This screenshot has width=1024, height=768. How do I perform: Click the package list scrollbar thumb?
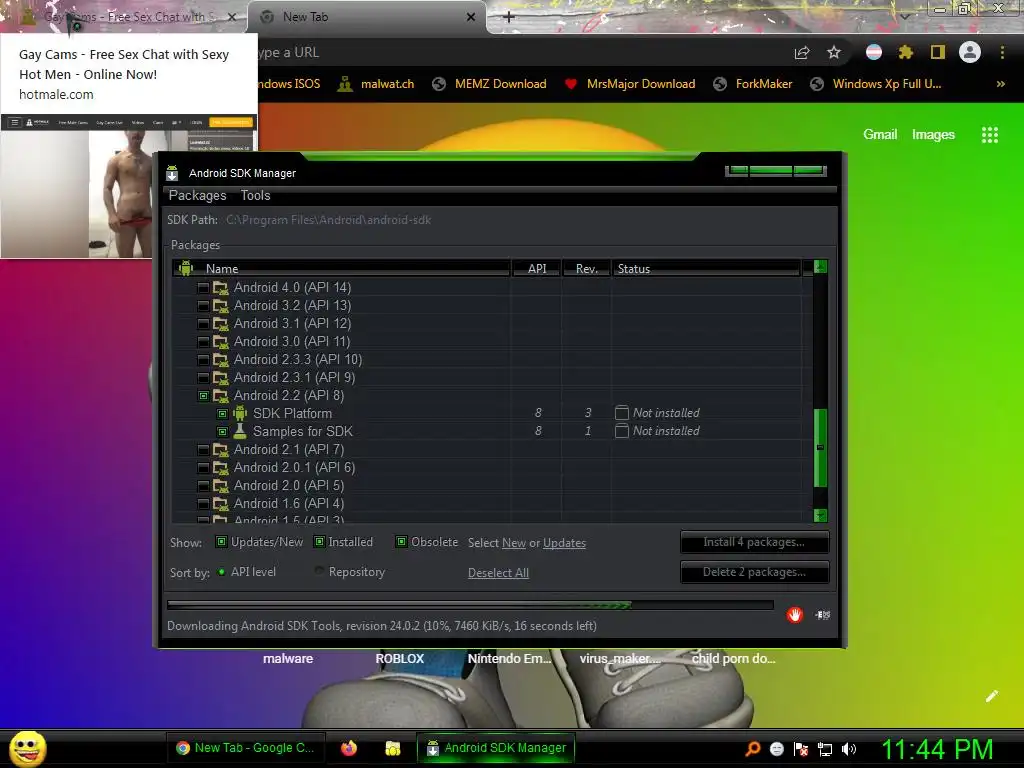pos(820,448)
